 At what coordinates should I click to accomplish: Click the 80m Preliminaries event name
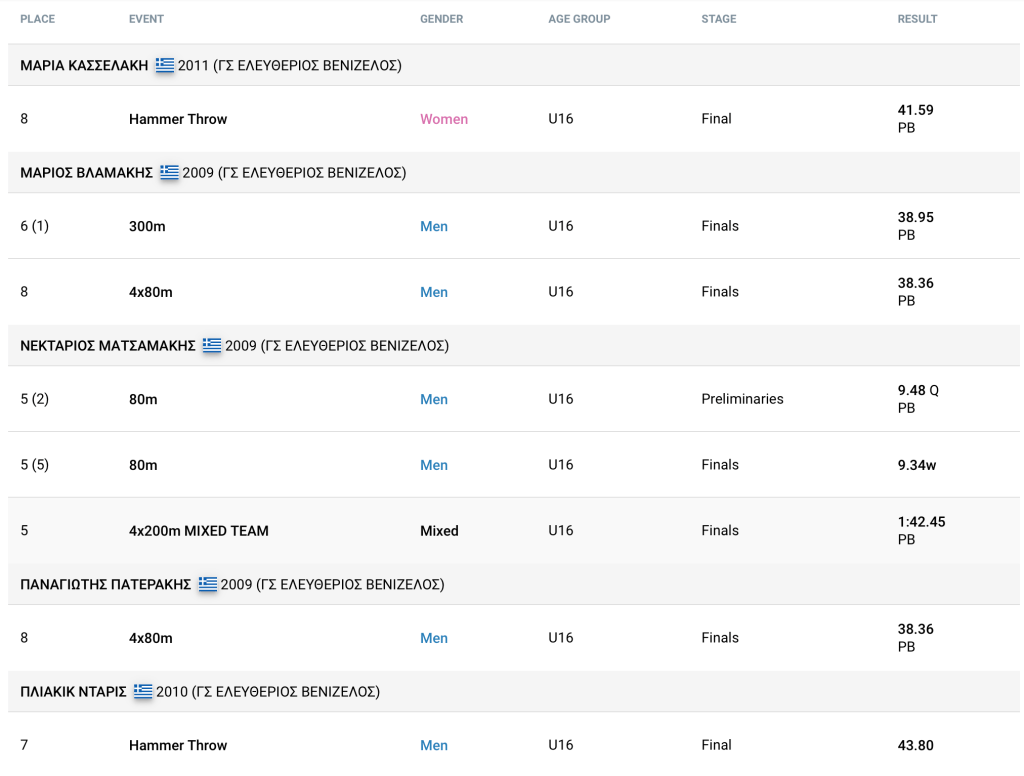click(143, 399)
